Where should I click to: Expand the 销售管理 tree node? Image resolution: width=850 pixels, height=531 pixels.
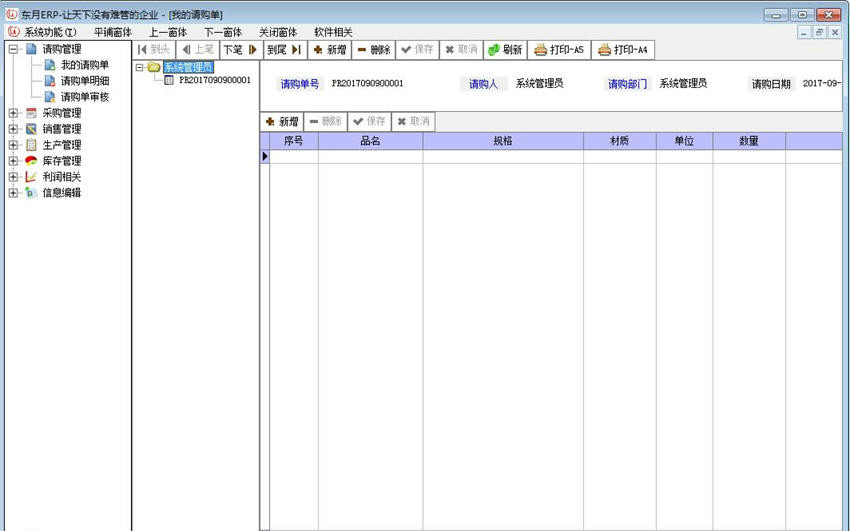point(13,129)
